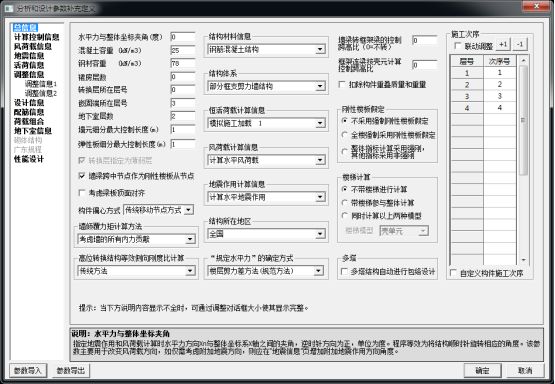Click the +1 construction sequence button

coord(503,45)
